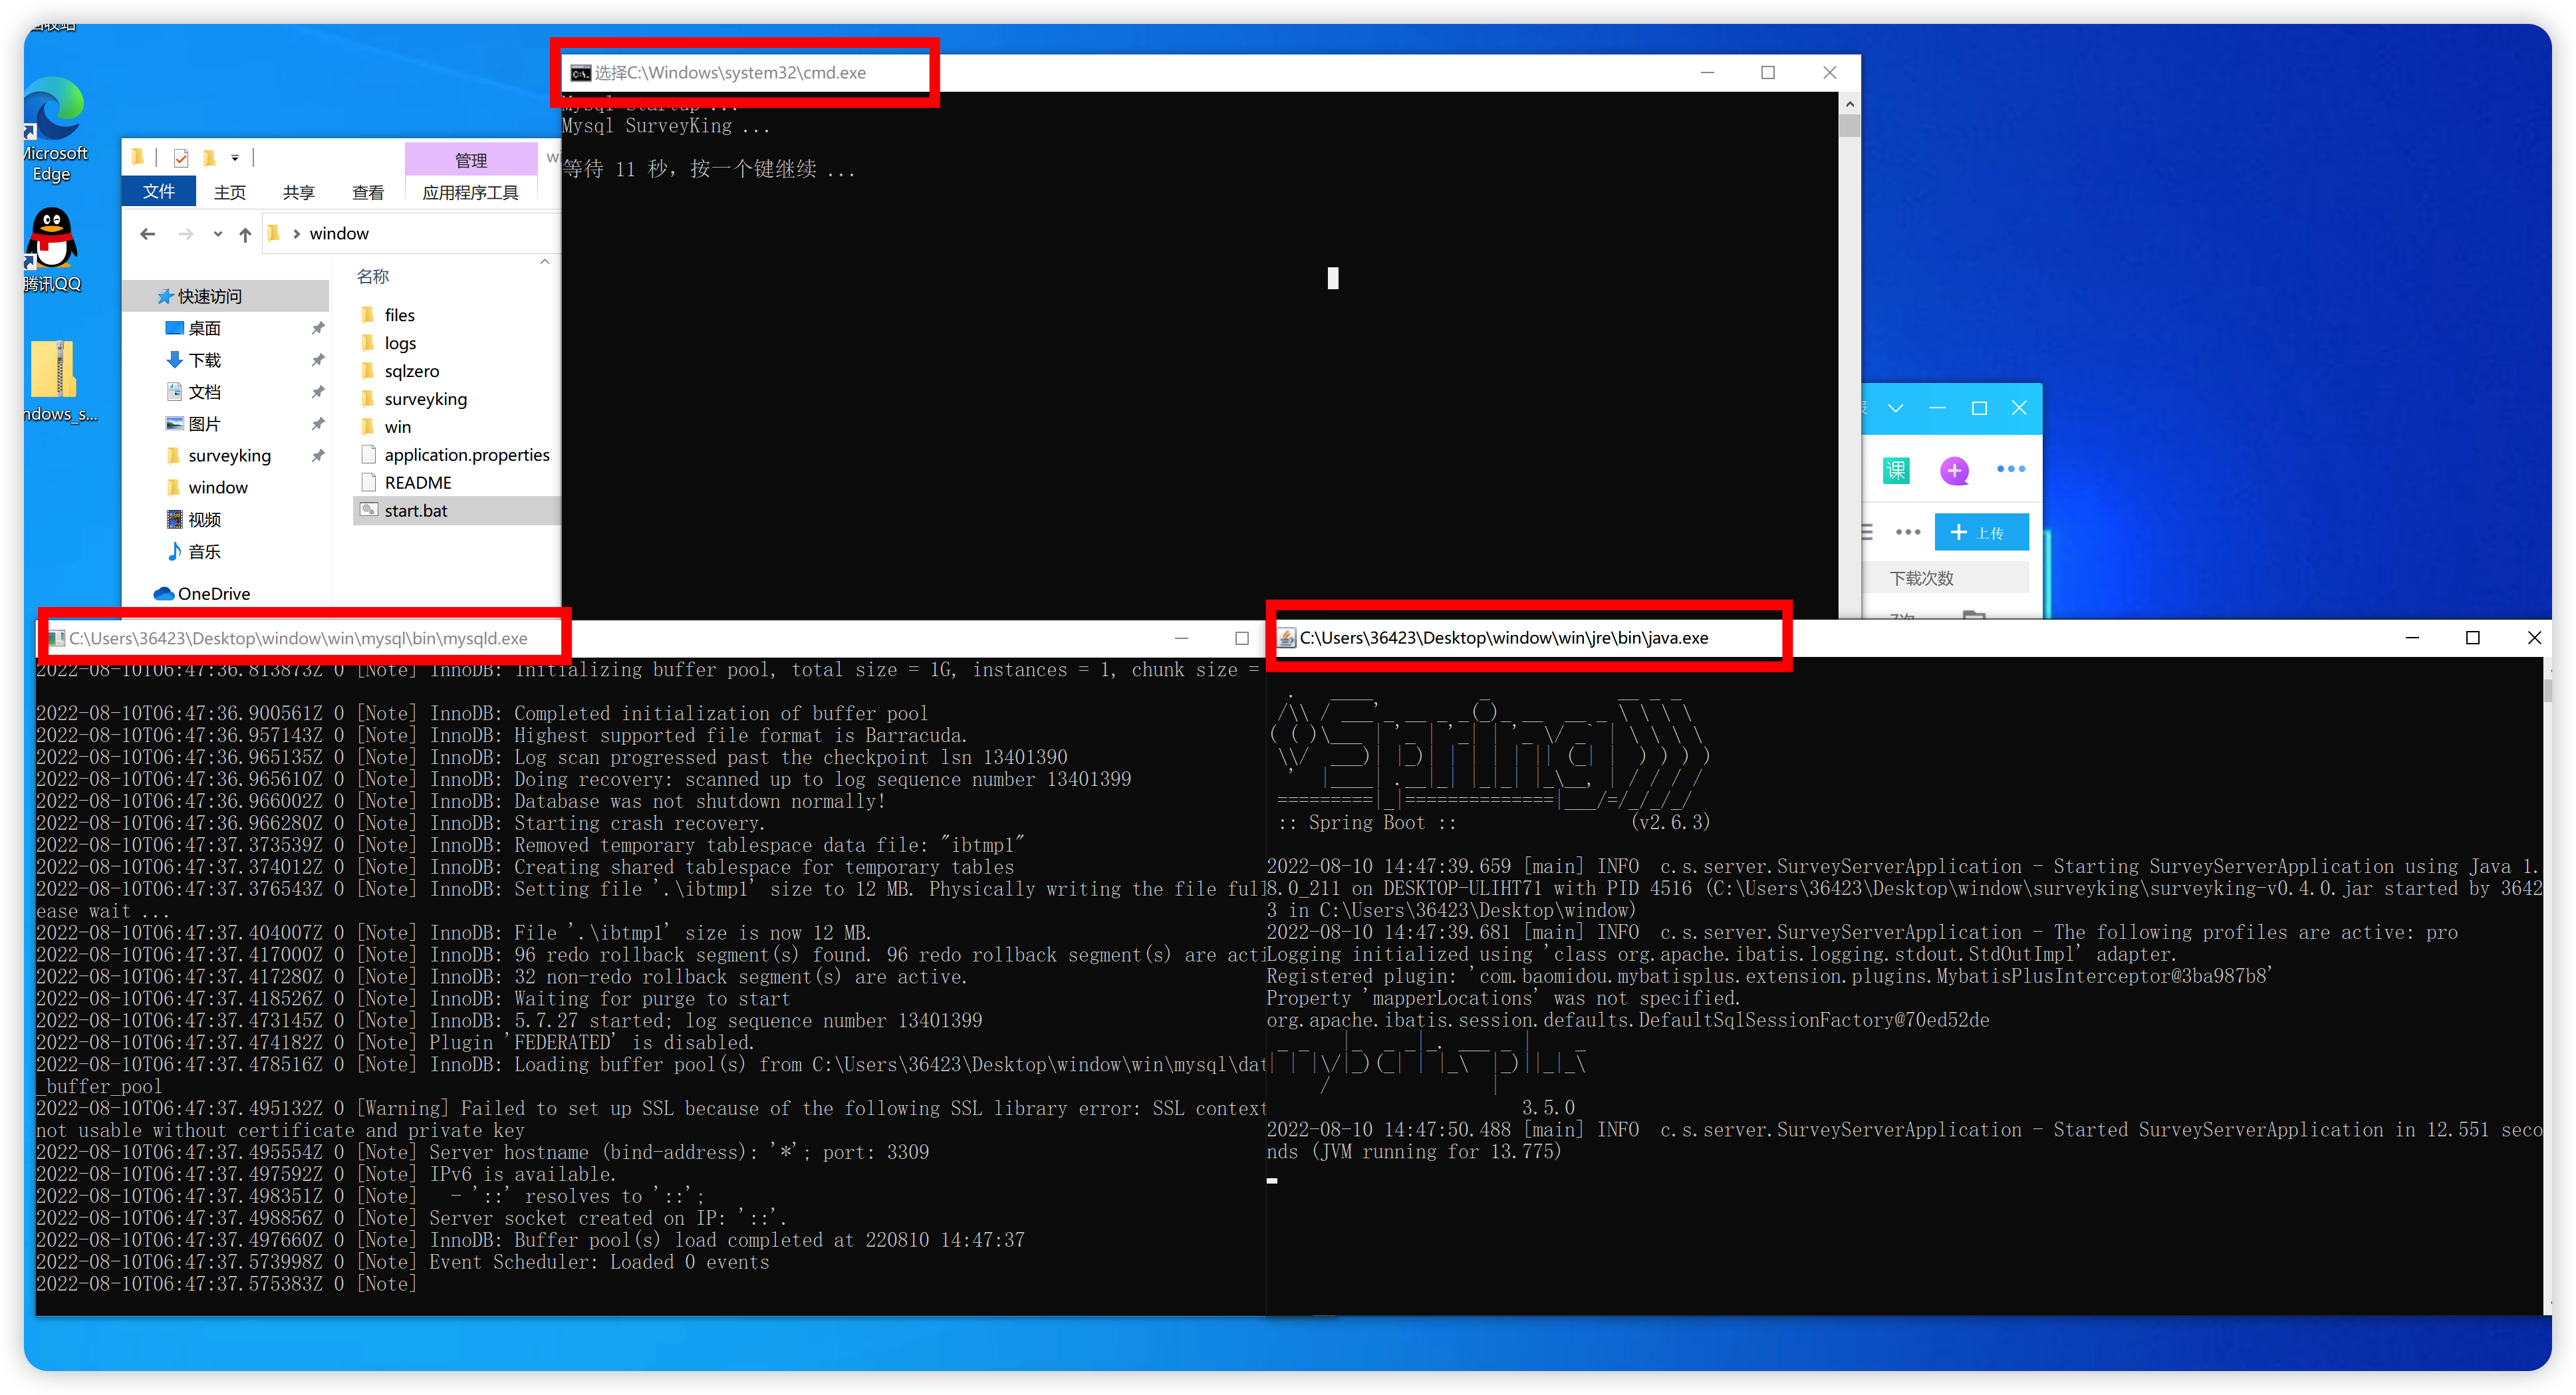Click the 'Started SurveyServerApplication' log line
Screen dimensions: 2576x1395
pos(1904,1141)
